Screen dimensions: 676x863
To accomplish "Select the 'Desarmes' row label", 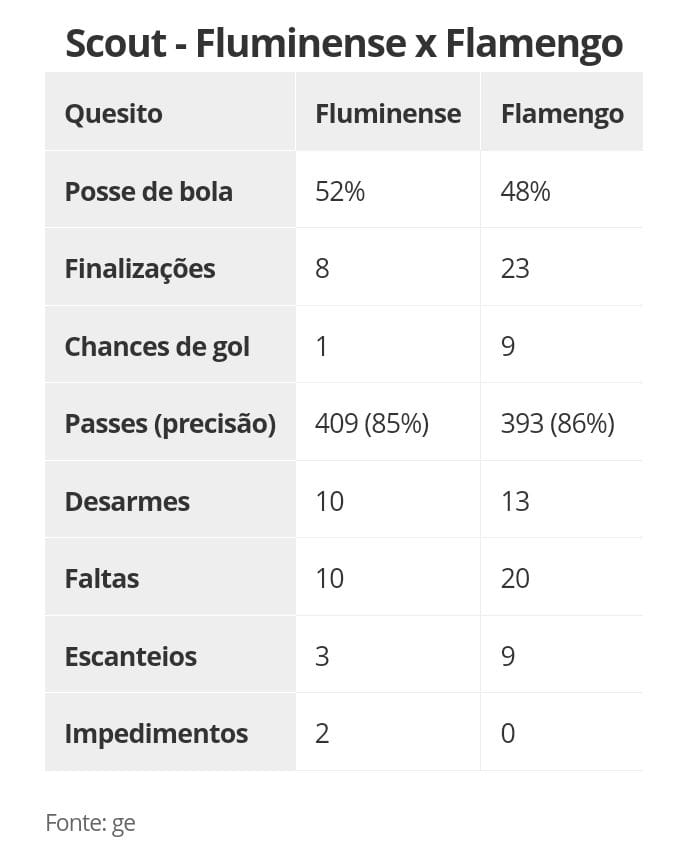I will (x=127, y=501).
